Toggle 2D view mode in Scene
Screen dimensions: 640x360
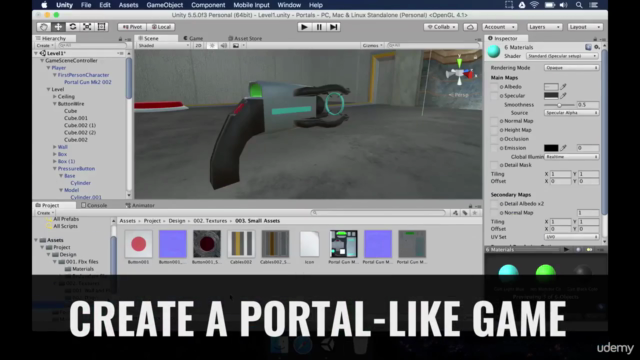tap(198, 46)
